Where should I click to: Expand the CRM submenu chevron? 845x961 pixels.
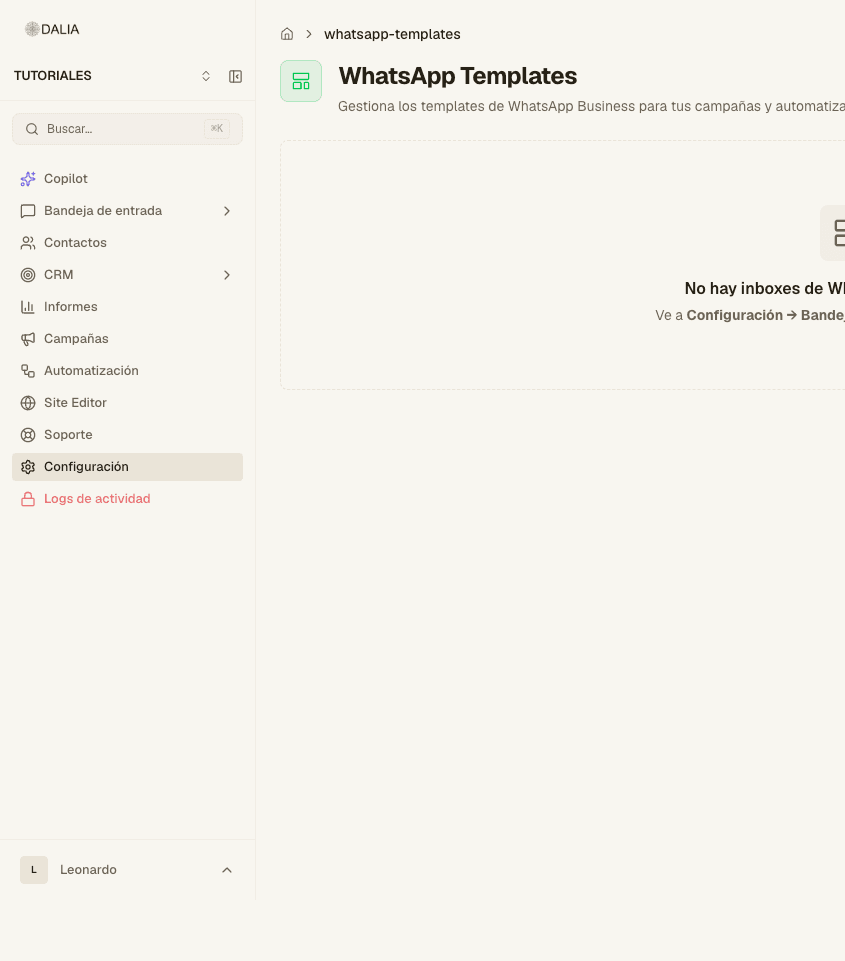click(x=227, y=275)
